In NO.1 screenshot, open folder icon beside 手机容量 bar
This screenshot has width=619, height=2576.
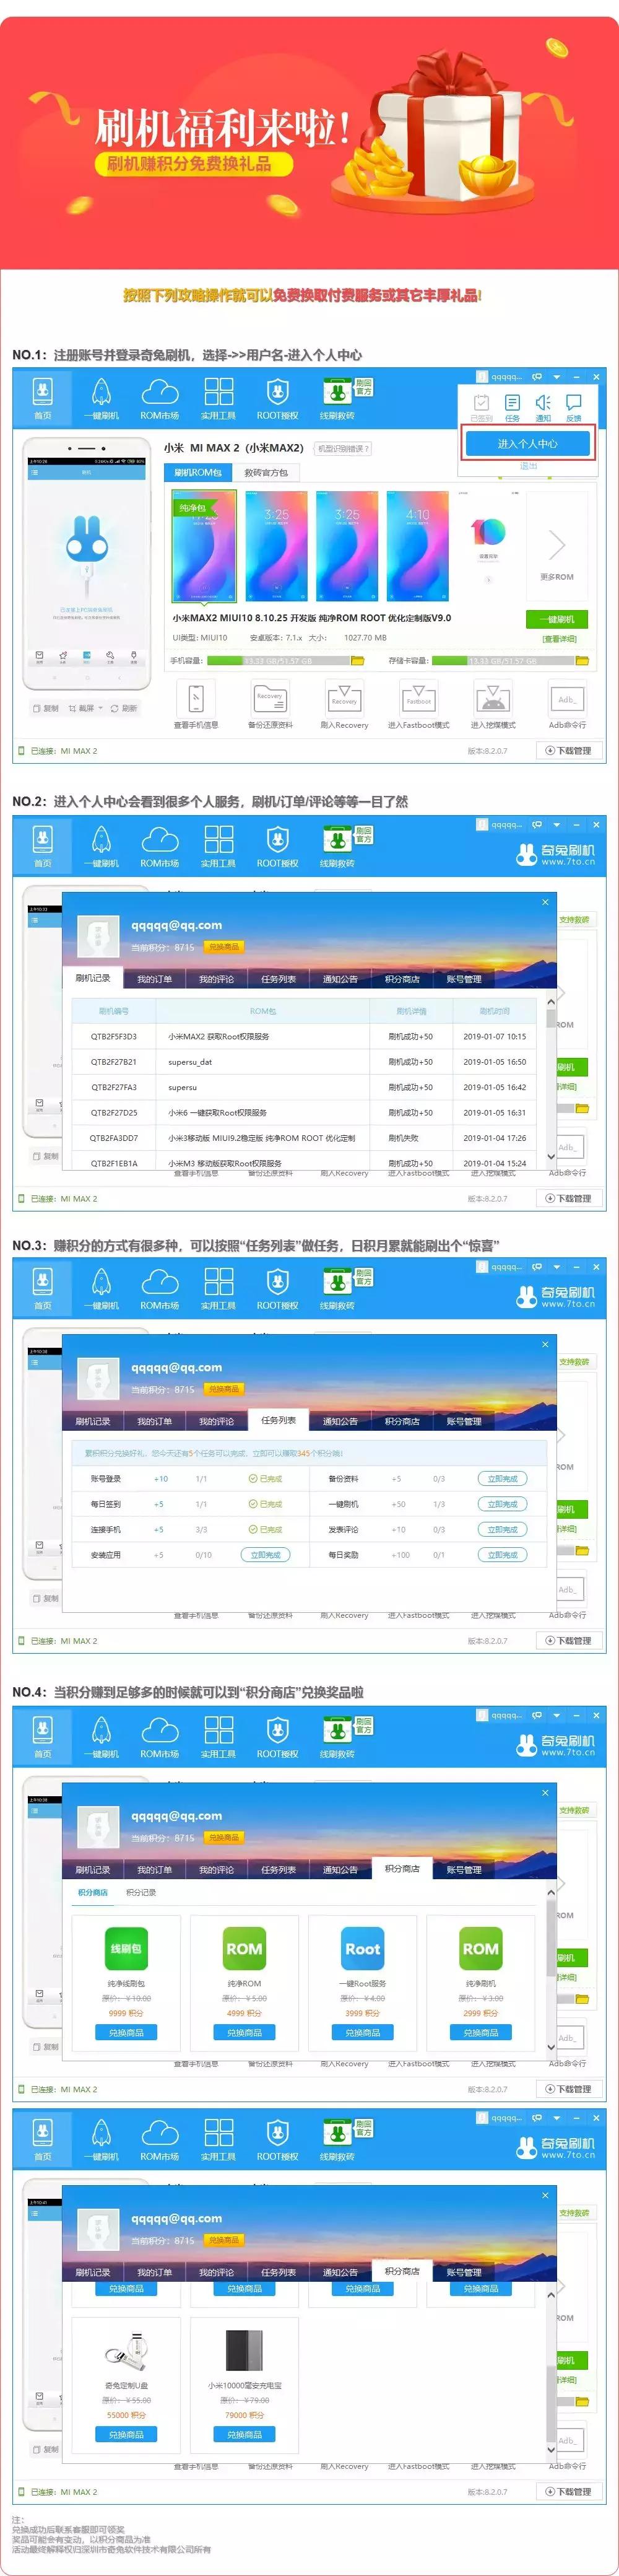click(x=357, y=660)
